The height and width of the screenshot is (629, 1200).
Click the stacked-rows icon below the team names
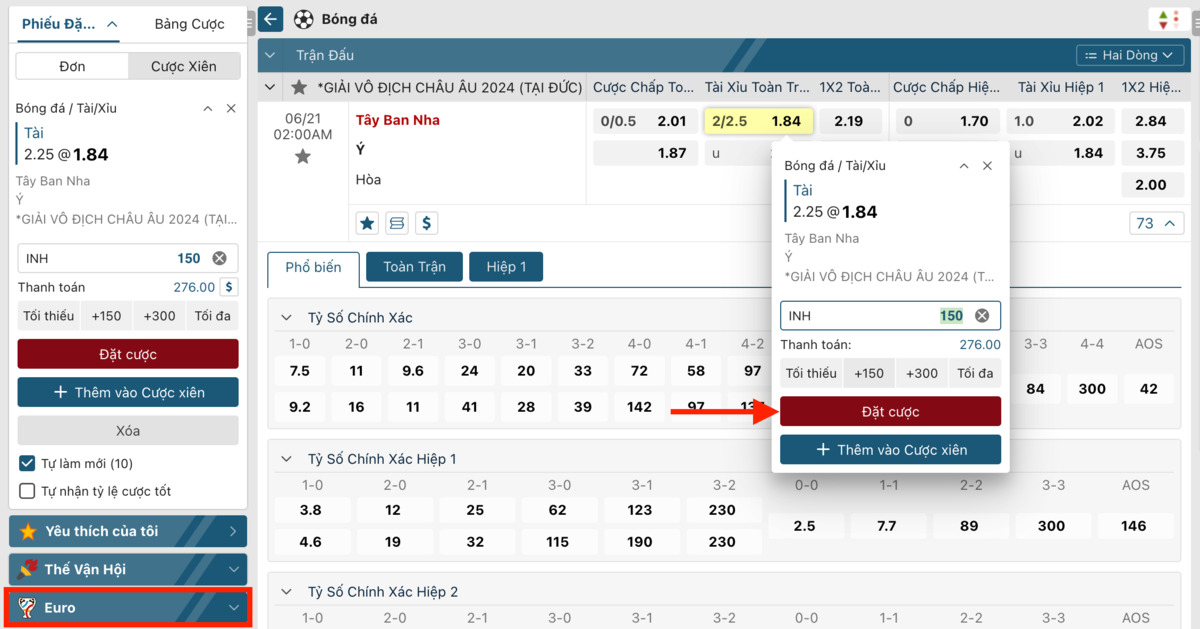397,223
